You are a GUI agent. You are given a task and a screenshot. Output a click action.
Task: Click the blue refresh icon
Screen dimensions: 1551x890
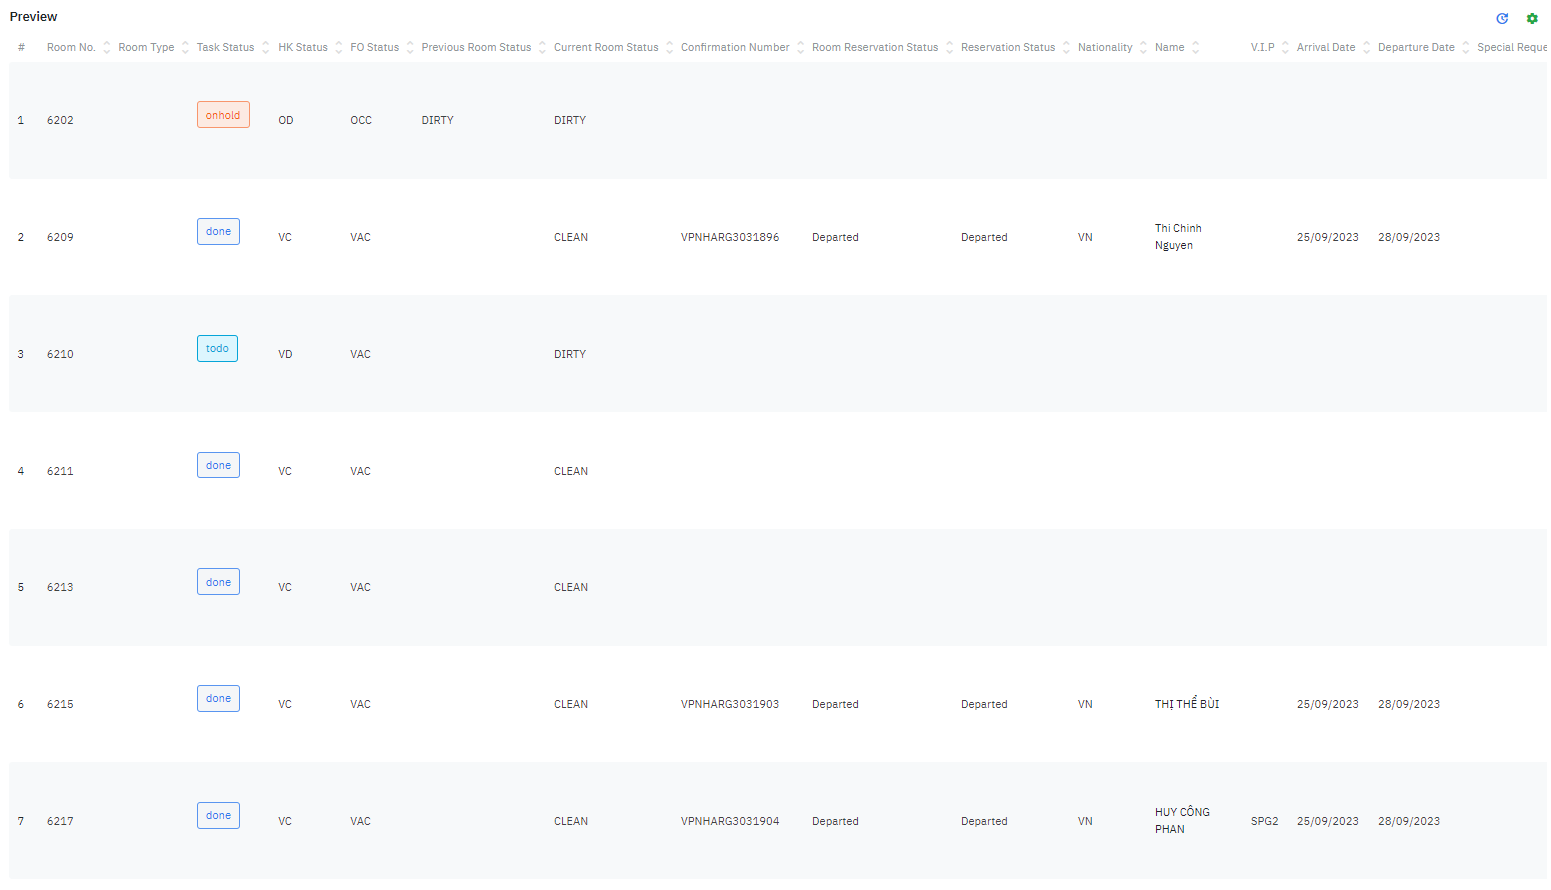point(1502,18)
